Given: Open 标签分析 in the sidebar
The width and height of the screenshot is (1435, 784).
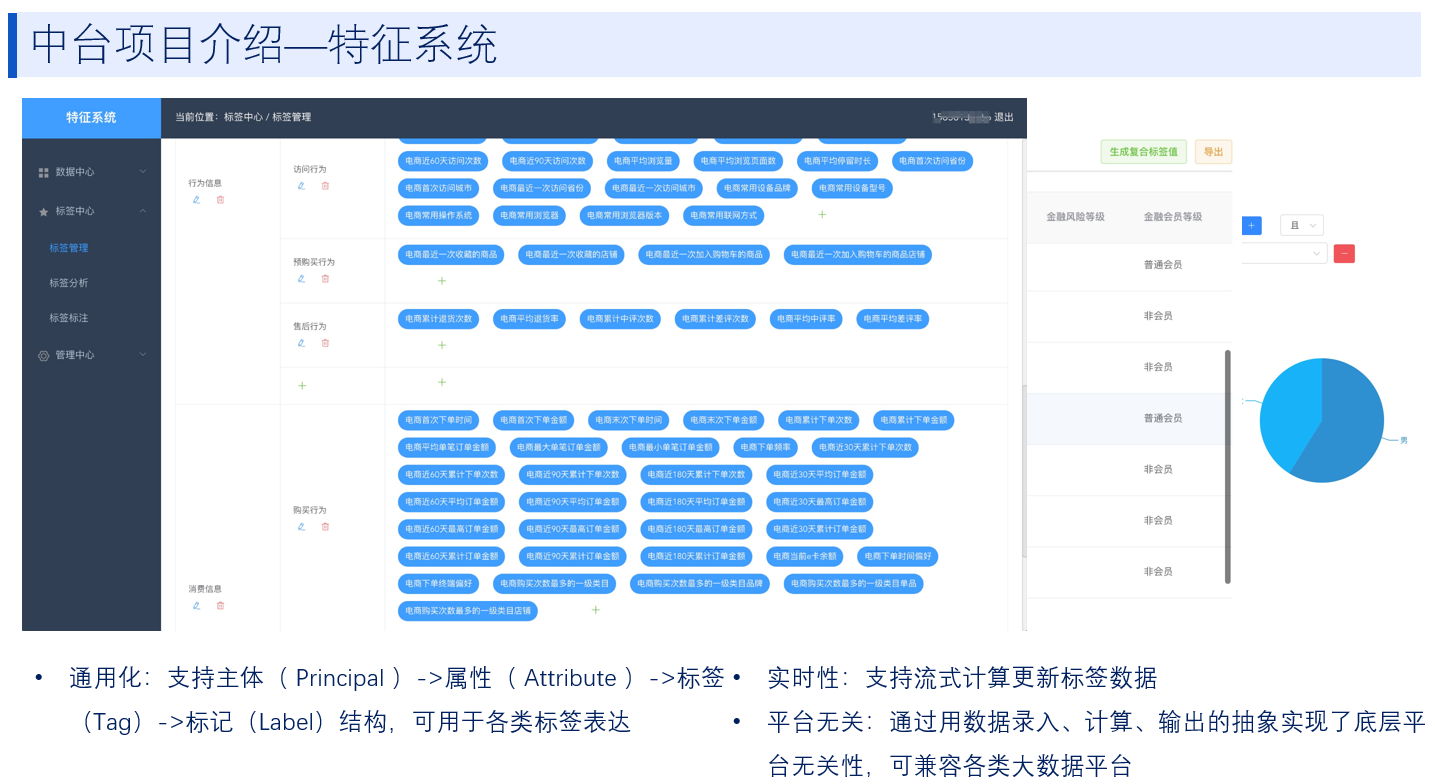Looking at the screenshot, I should pos(69,283).
